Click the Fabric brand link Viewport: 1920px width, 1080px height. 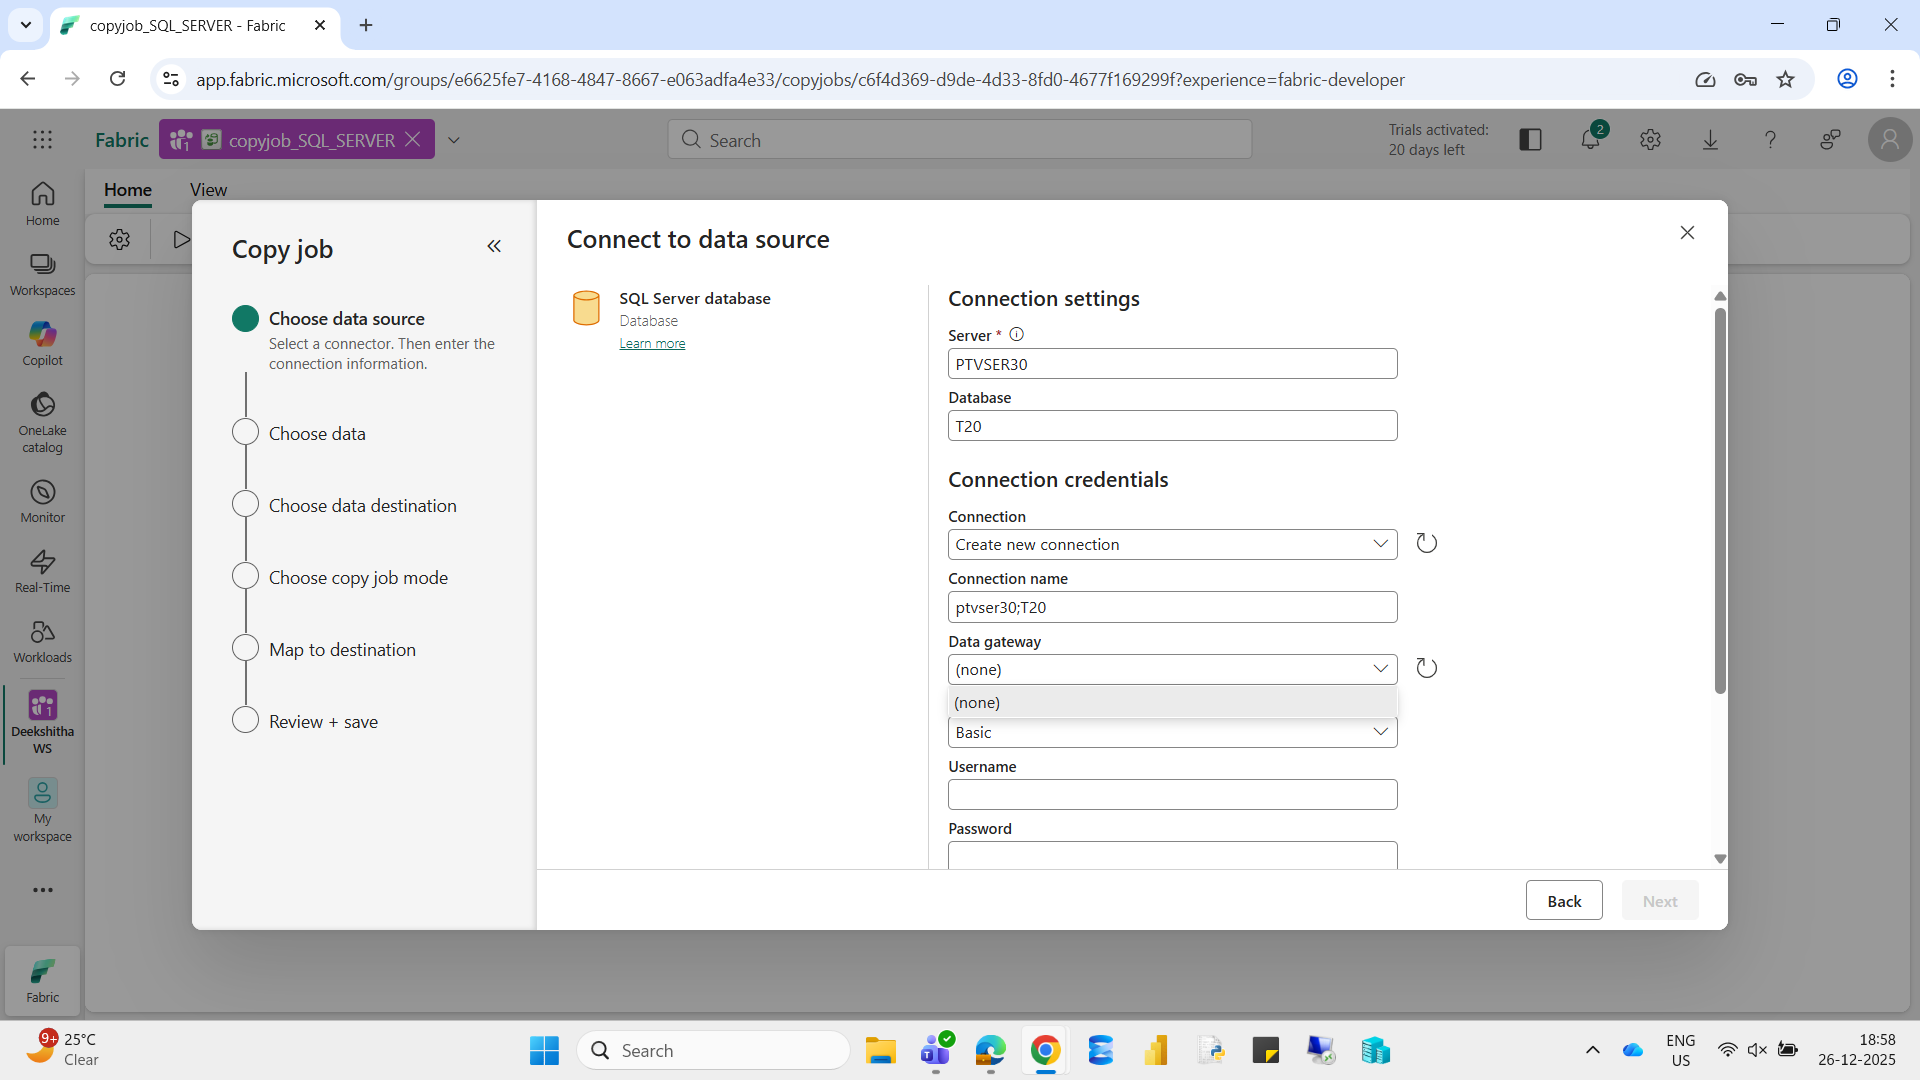coord(122,140)
